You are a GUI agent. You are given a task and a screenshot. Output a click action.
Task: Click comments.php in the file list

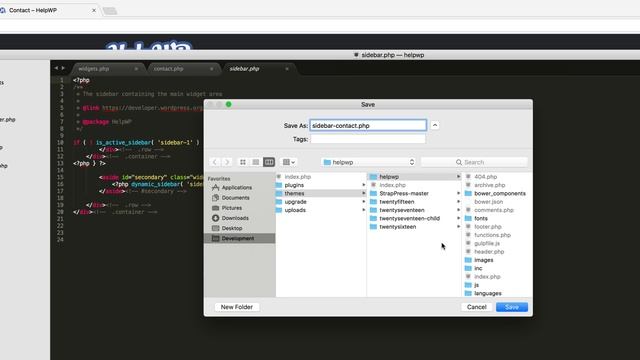click(x=494, y=210)
